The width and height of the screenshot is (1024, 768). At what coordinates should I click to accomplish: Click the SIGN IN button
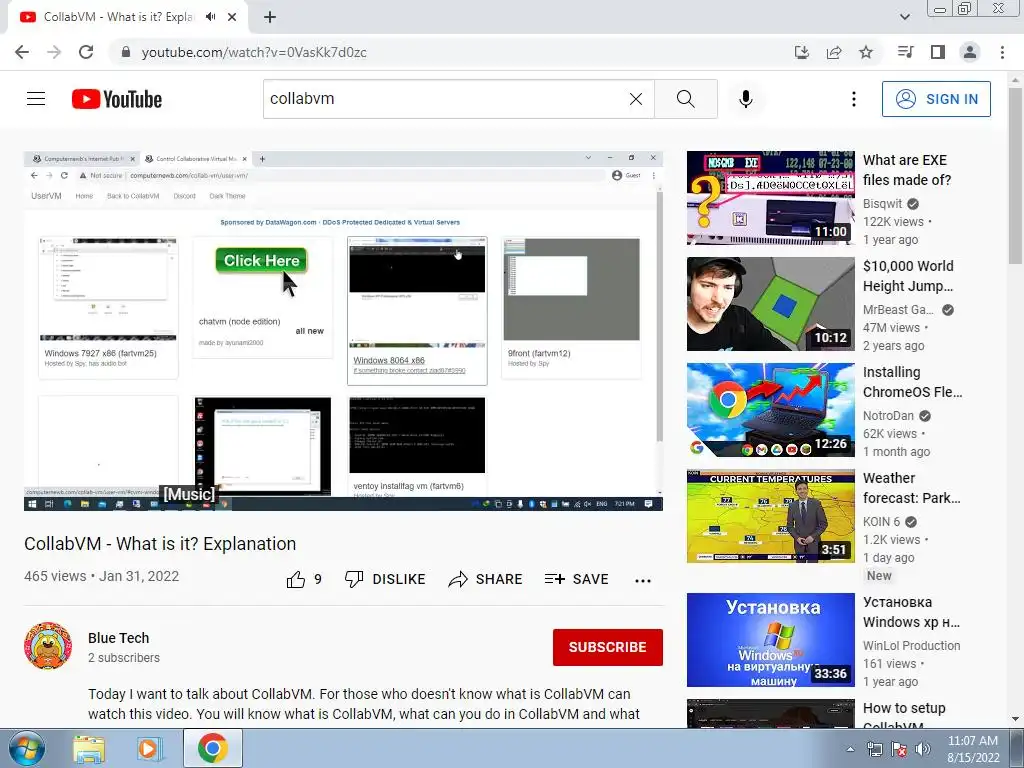tap(936, 99)
